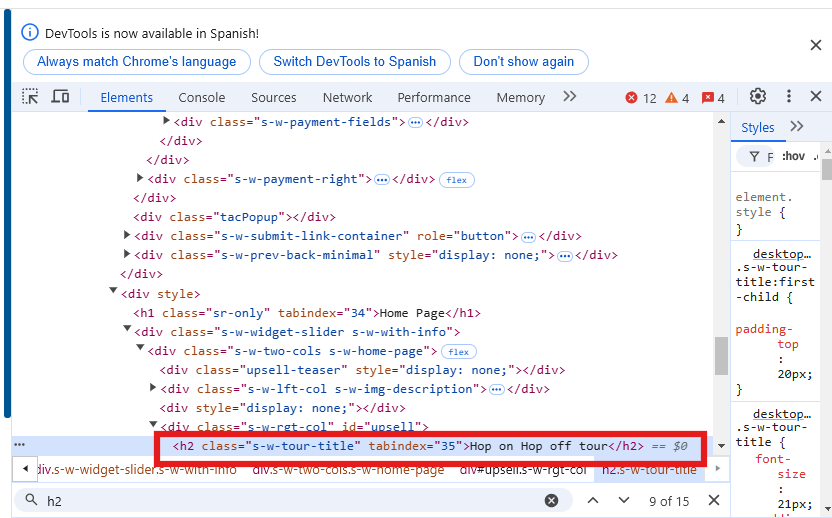This screenshot has width=832, height=518.
Task: Click Don't show again
Action: click(524, 62)
